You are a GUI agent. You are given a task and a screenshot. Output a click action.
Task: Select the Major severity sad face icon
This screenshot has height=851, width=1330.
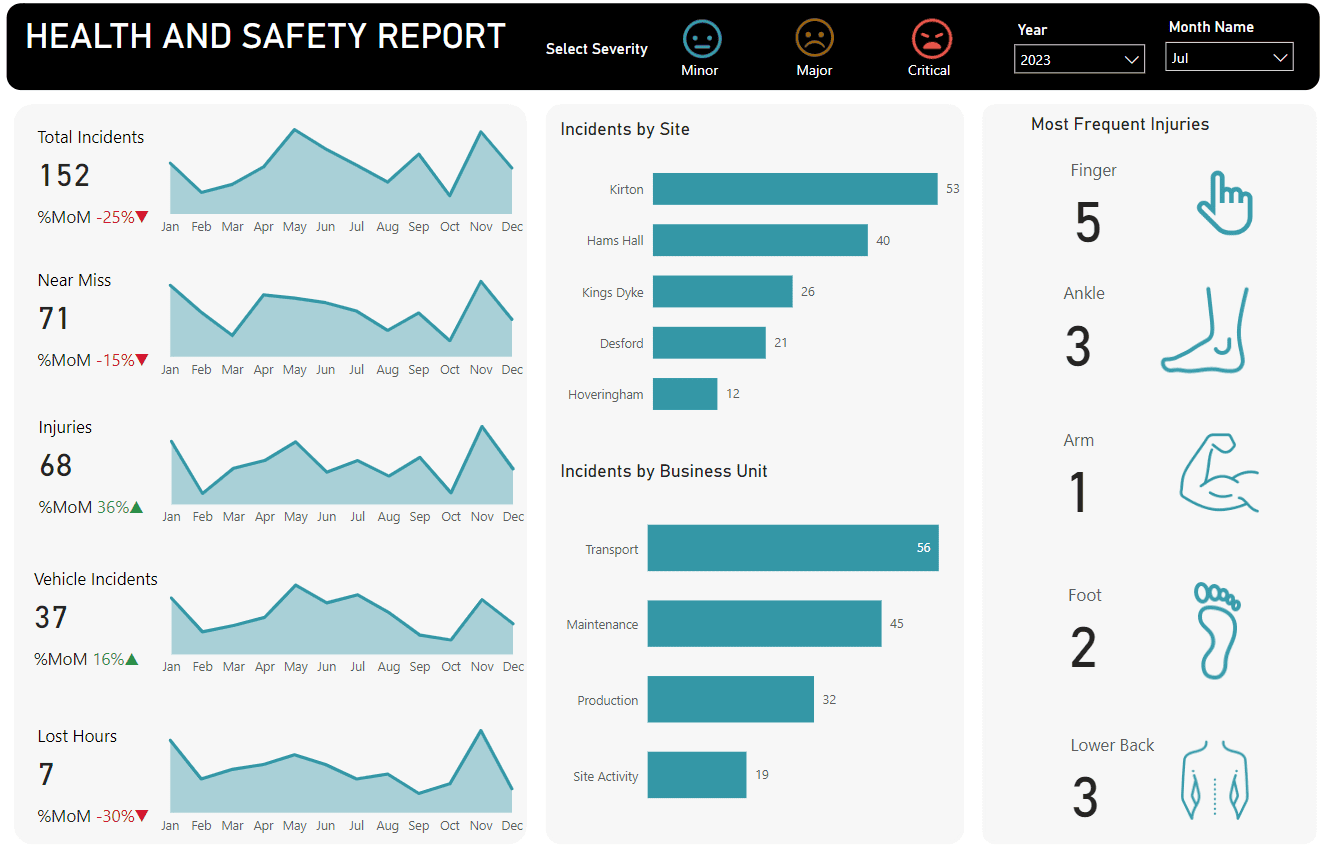coord(814,39)
